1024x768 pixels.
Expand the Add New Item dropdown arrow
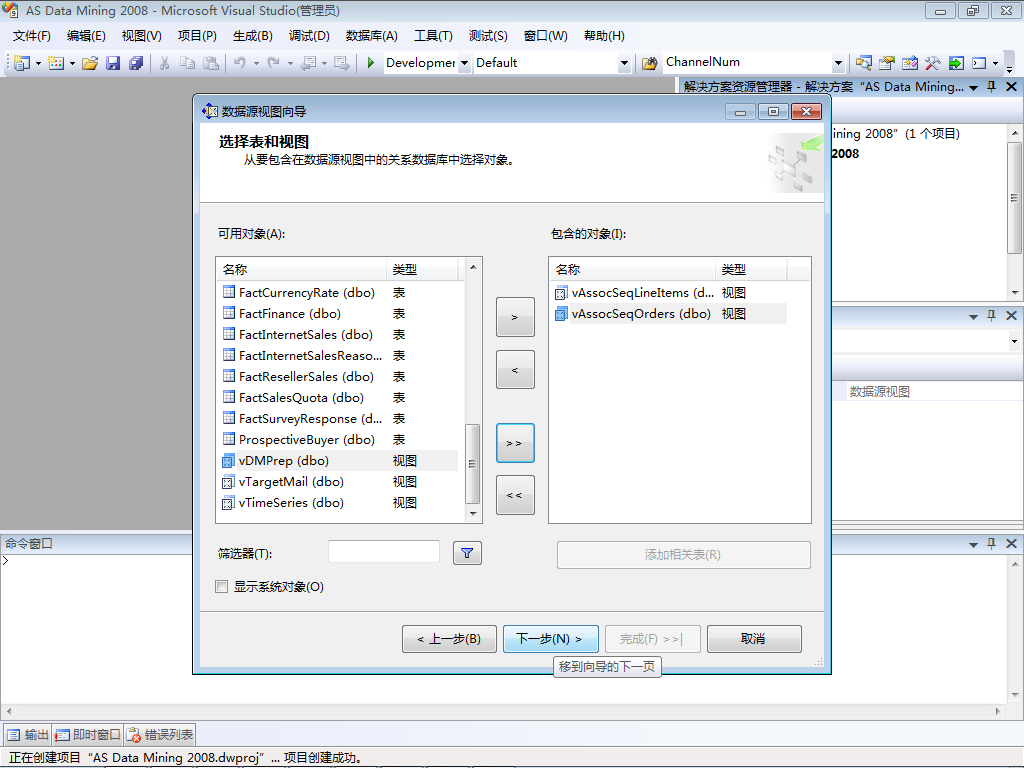[x=72, y=63]
